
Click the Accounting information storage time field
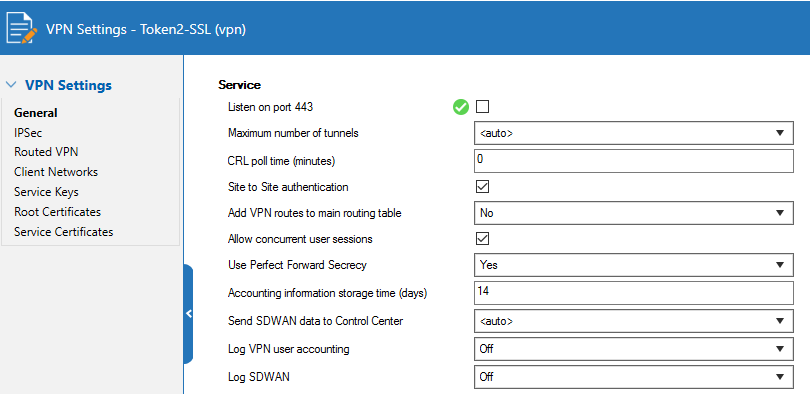tap(634, 293)
